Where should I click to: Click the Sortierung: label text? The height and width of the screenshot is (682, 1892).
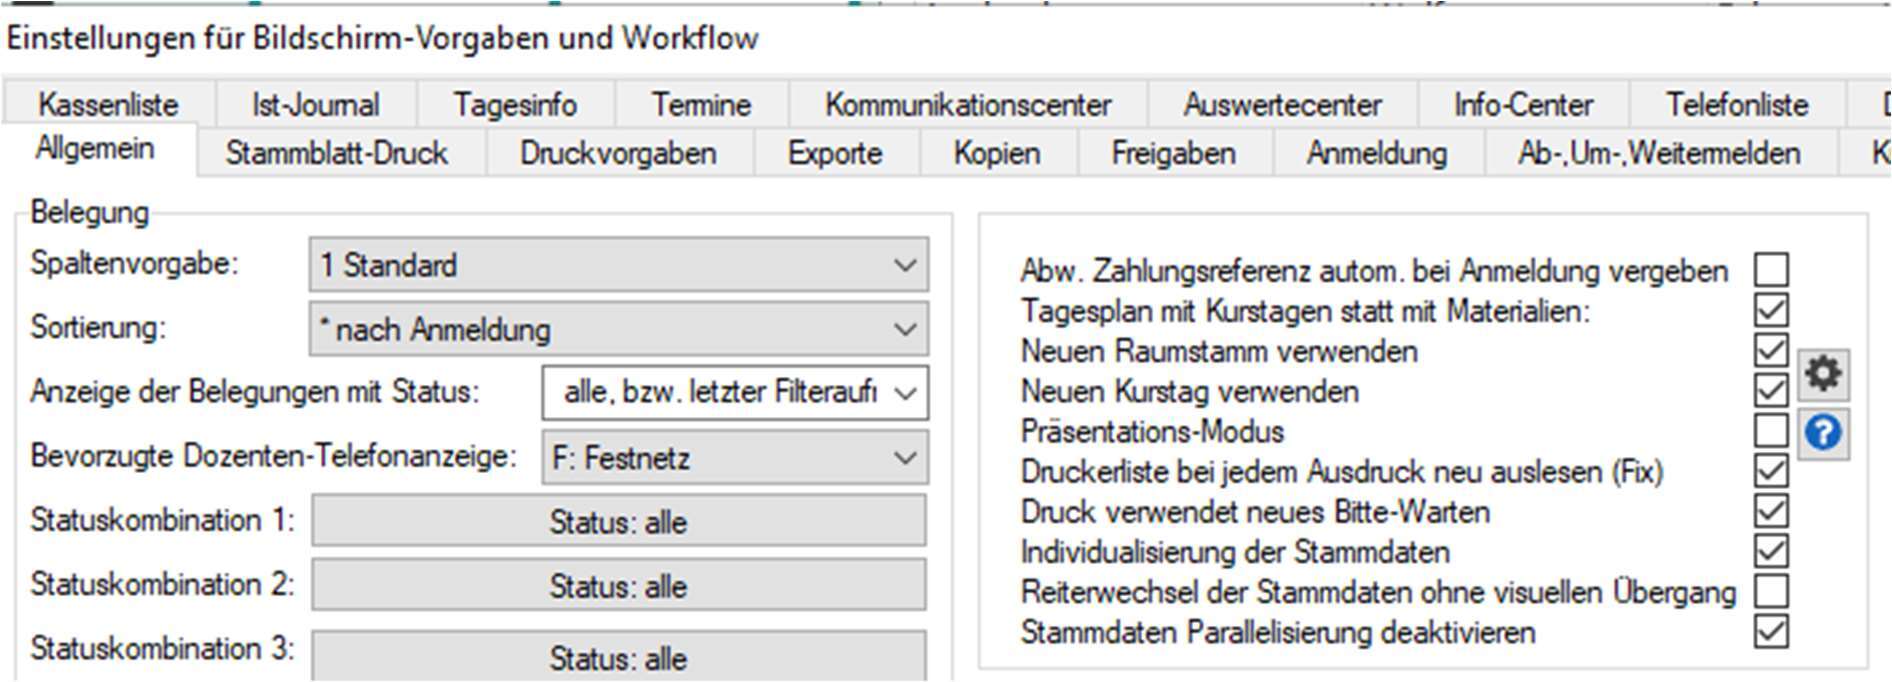(x=98, y=327)
